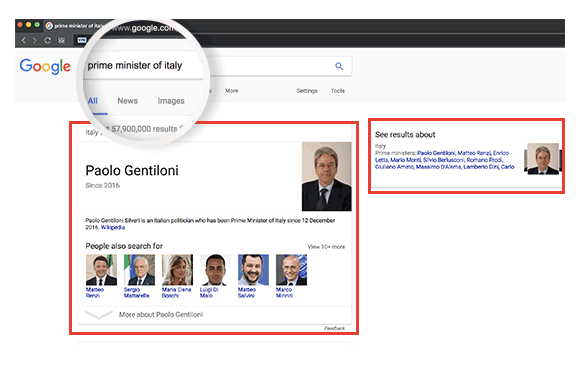This screenshot has width=581, height=382.
Task: Open the Marco Minniti thumbnail photo
Action: (291, 270)
